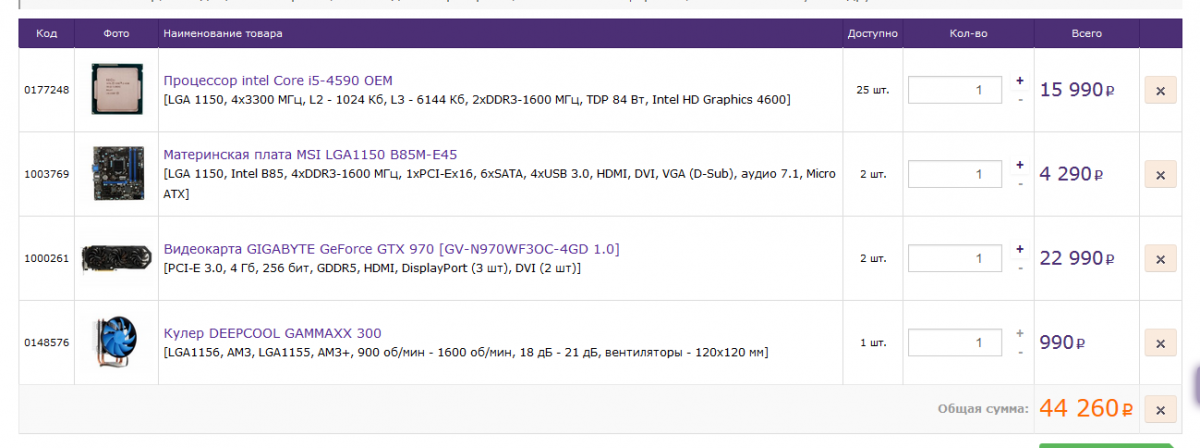
Task: Remove DEEPCOOL GAMMAXX 300 cooler from cart
Action: point(1160,343)
